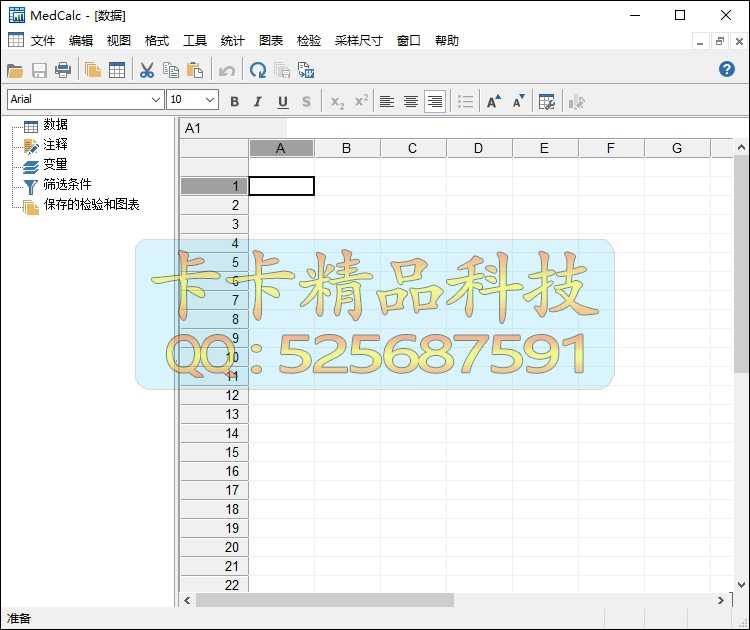Toggle Strikethrough formatting
The image size is (750, 630).
pyautogui.click(x=307, y=101)
